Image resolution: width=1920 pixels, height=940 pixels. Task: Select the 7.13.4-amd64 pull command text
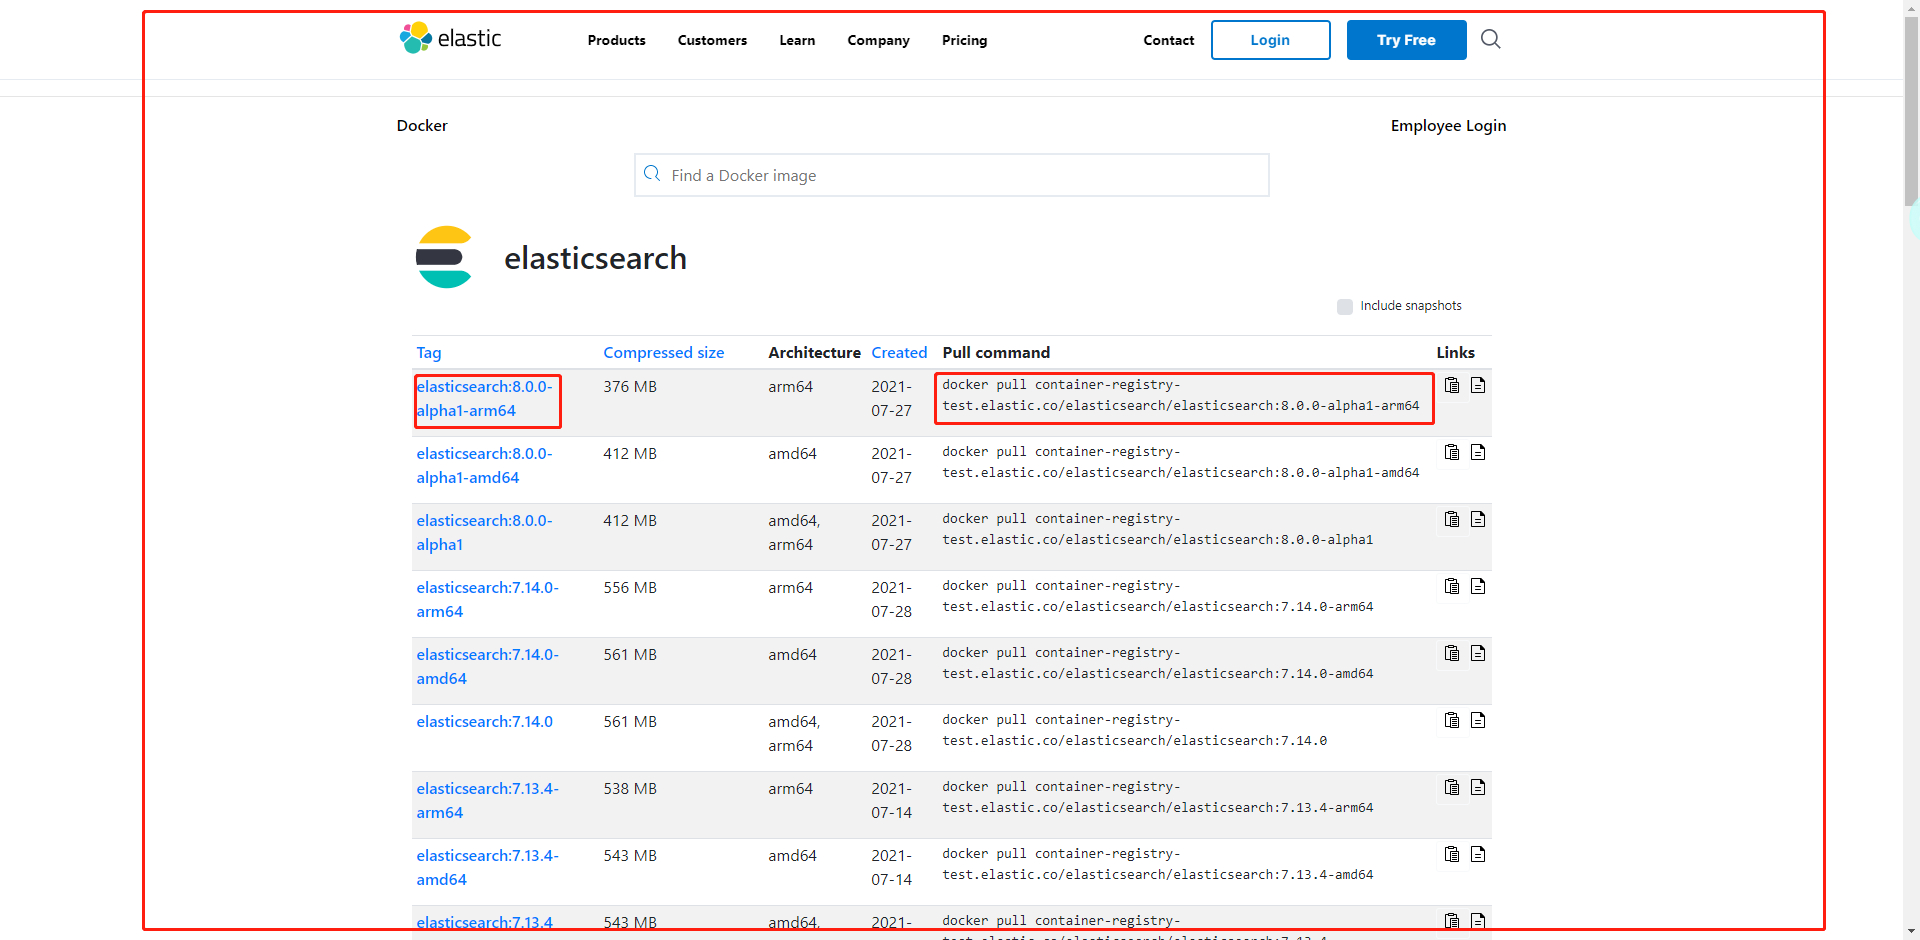(1157, 864)
